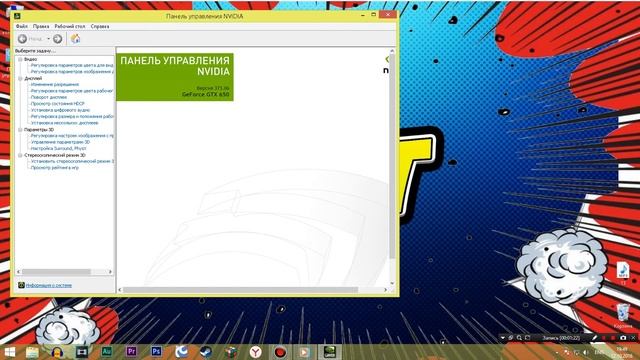Screen dimensions: 640x360
Task: Click the task tree horizontal scrollbar thumb
Action: (56, 271)
